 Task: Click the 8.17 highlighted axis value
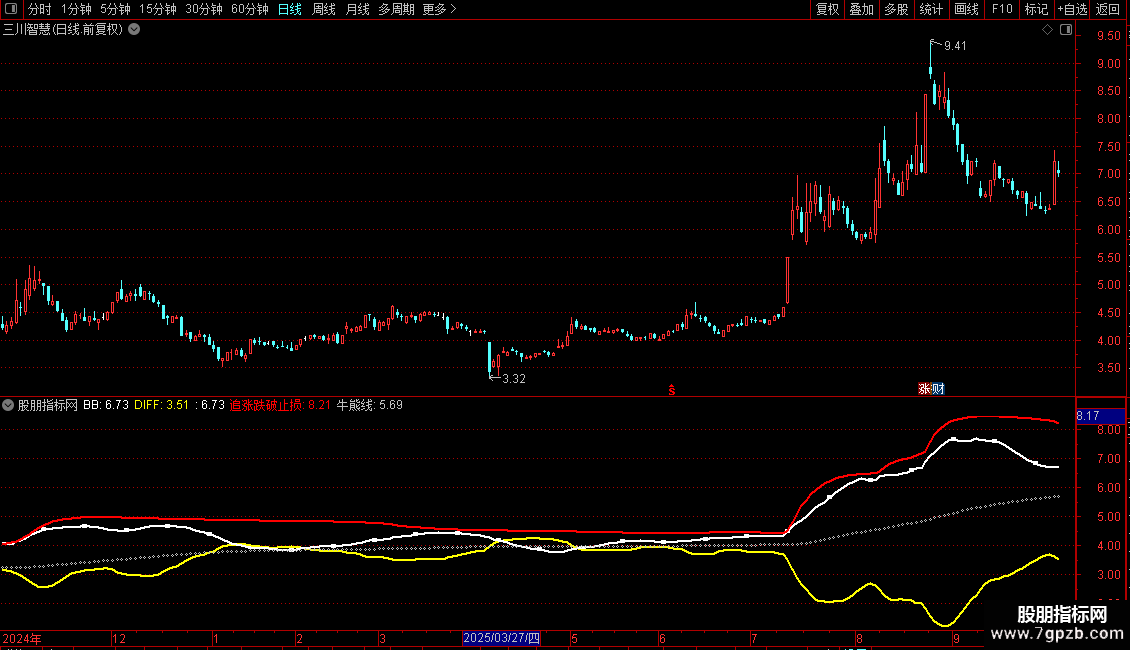pos(1100,416)
